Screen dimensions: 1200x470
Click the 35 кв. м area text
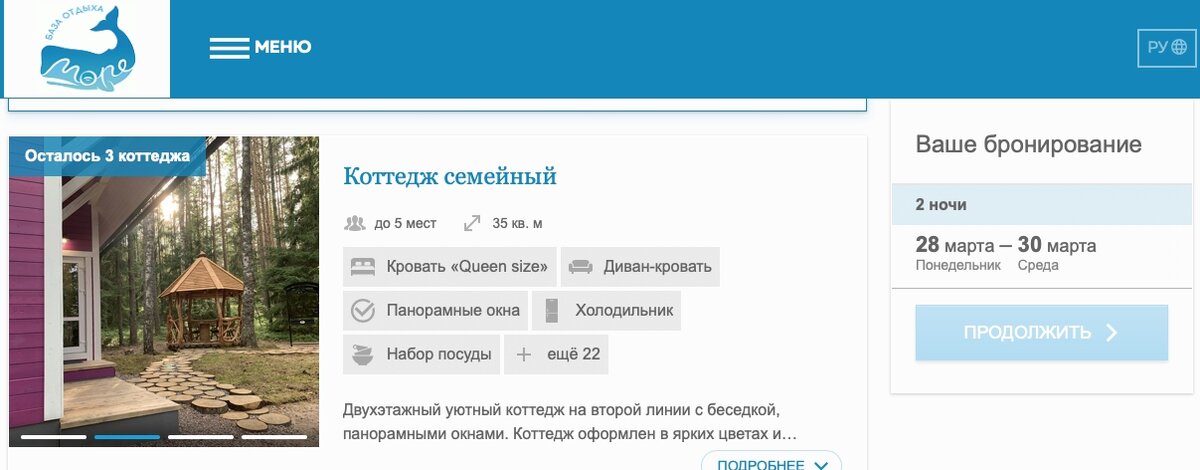[518, 223]
